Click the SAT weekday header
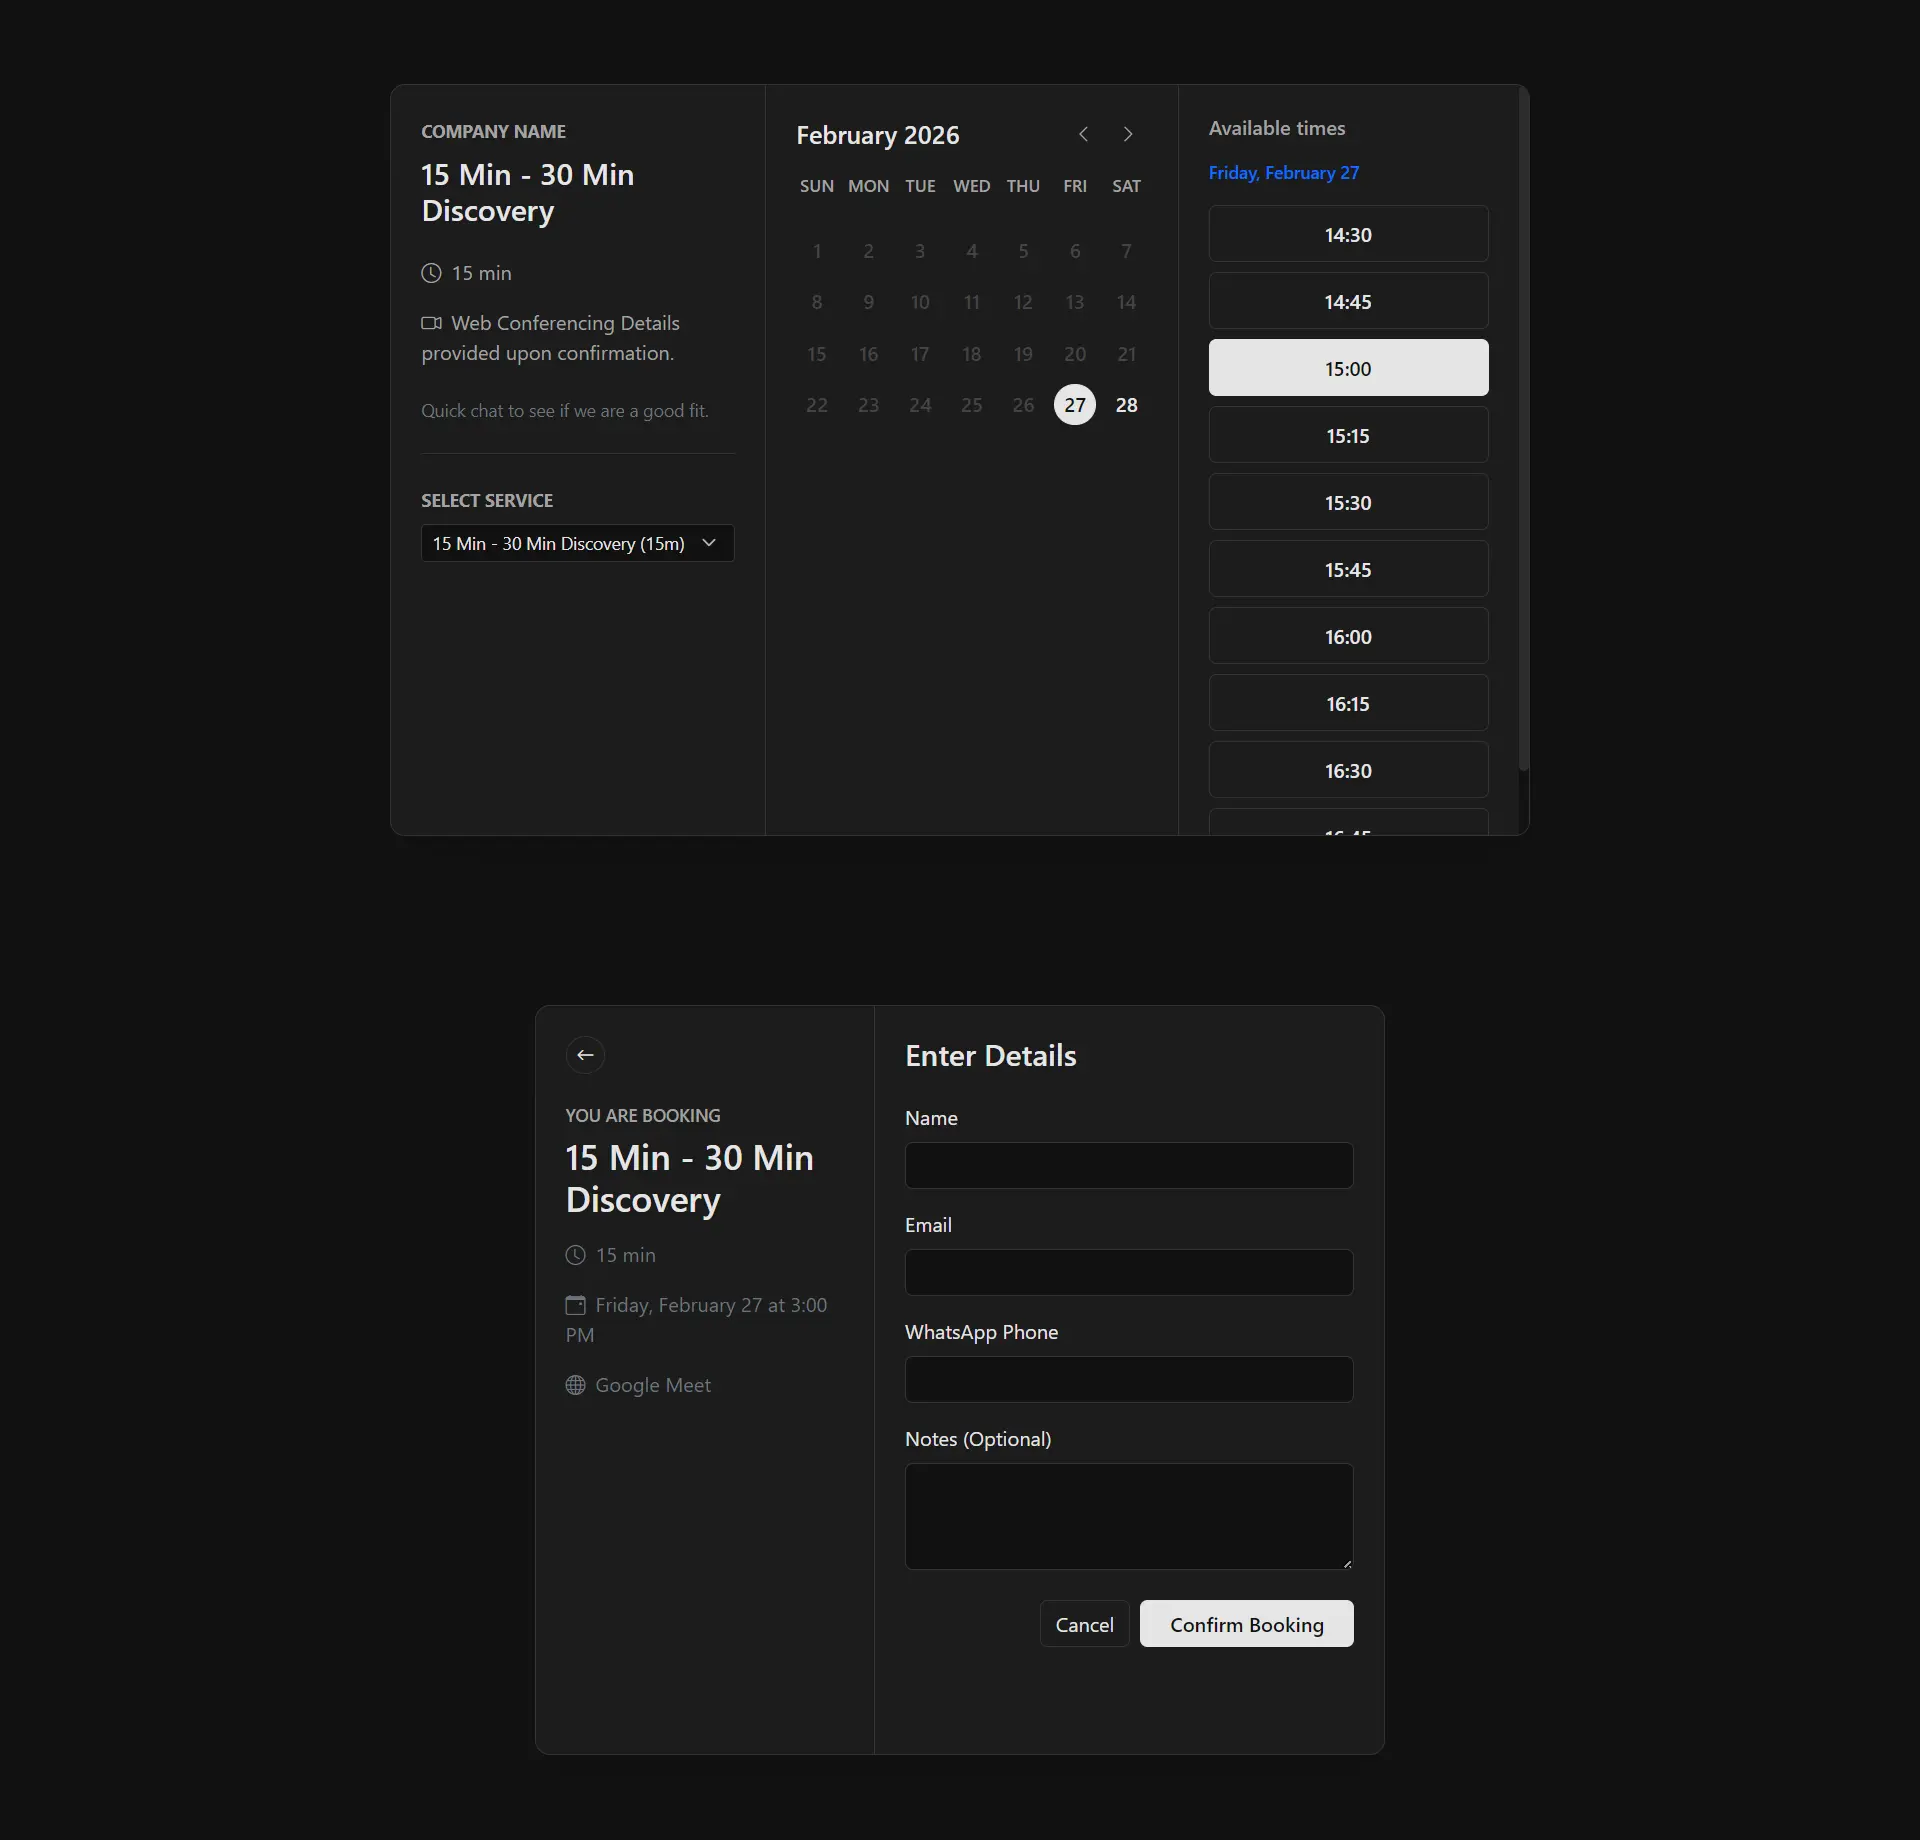Screen dimensions: 1920x1840 coord(1127,186)
